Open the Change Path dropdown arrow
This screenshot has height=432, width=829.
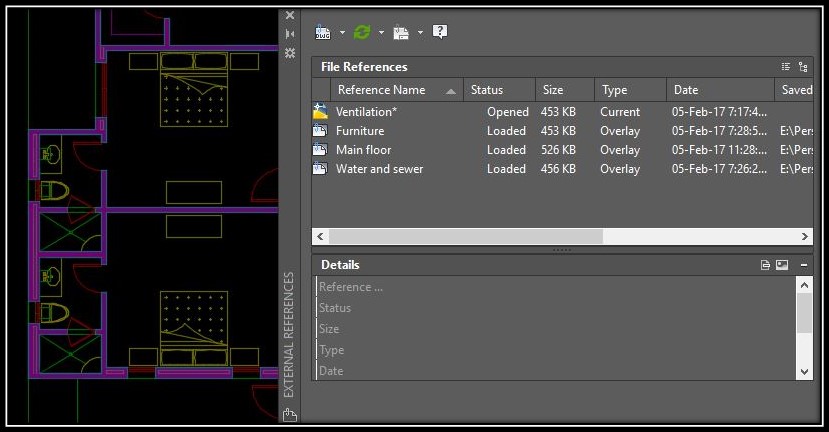point(420,33)
